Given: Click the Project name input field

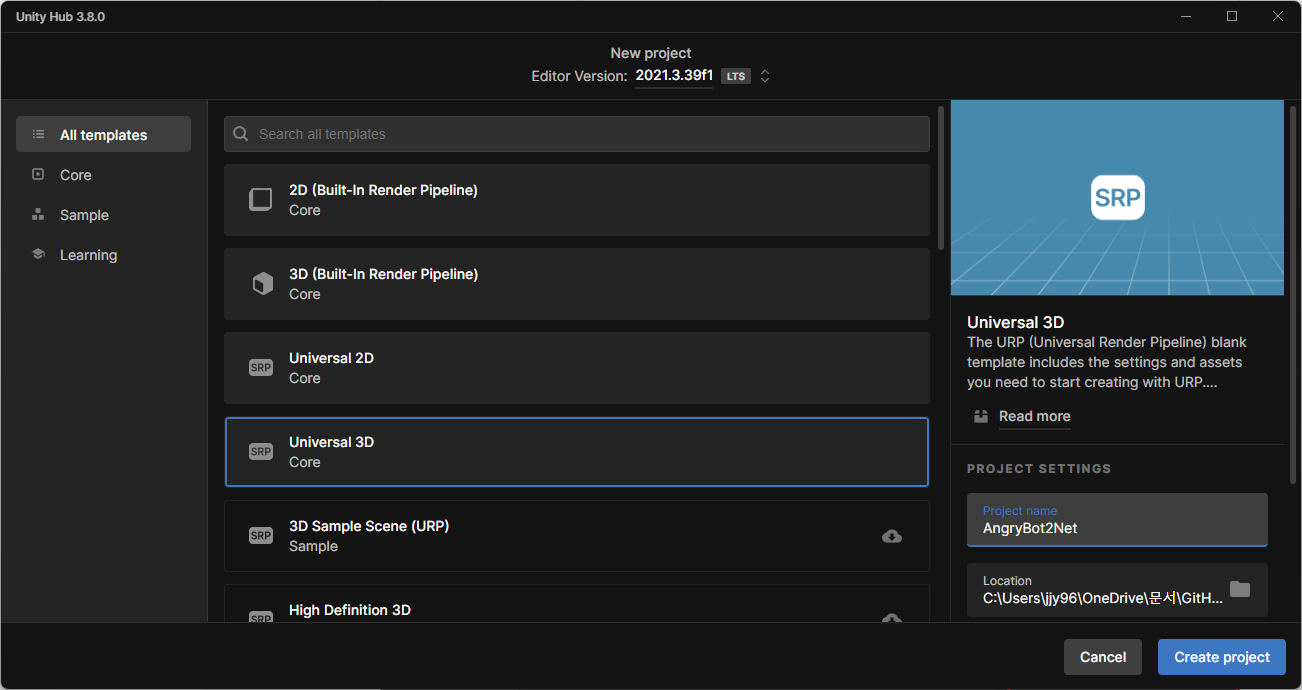Looking at the screenshot, I should (1117, 519).
